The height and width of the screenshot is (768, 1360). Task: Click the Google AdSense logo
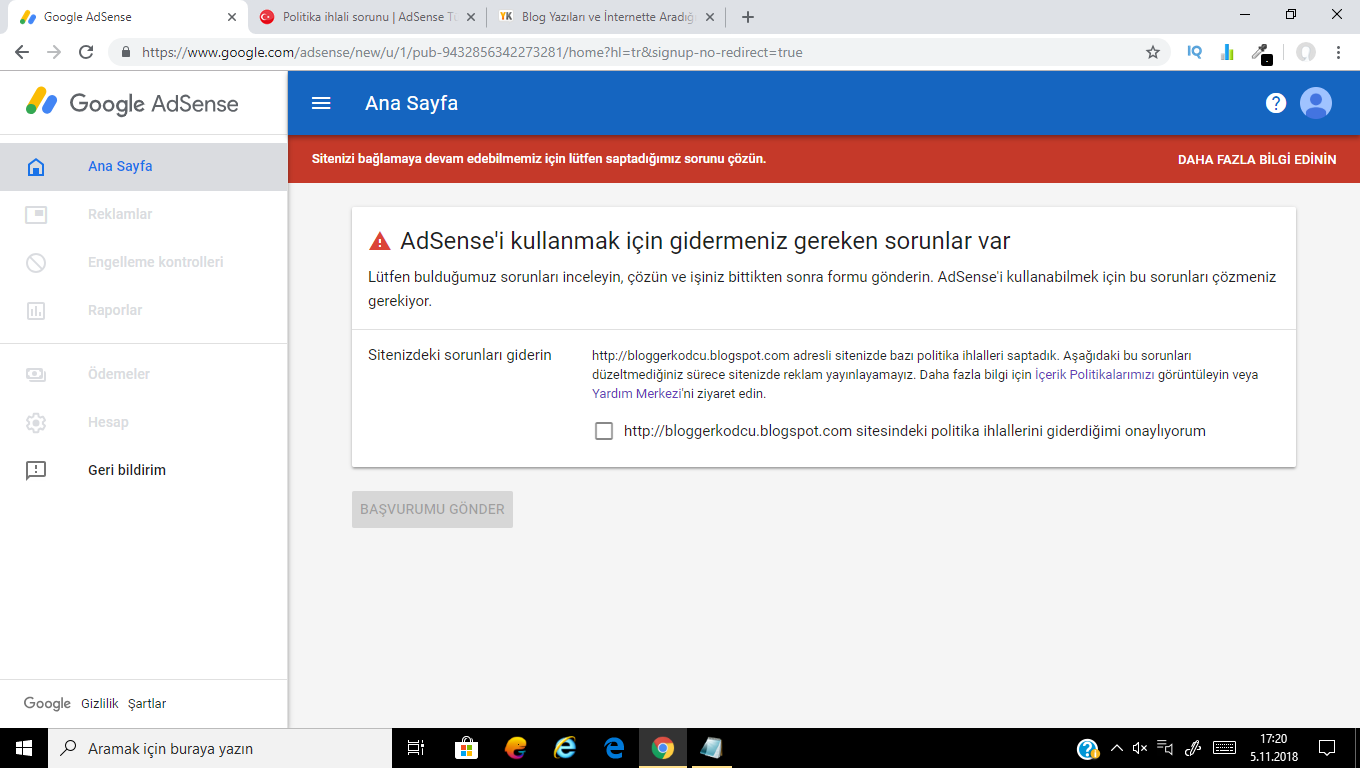(x=132, y=103)
